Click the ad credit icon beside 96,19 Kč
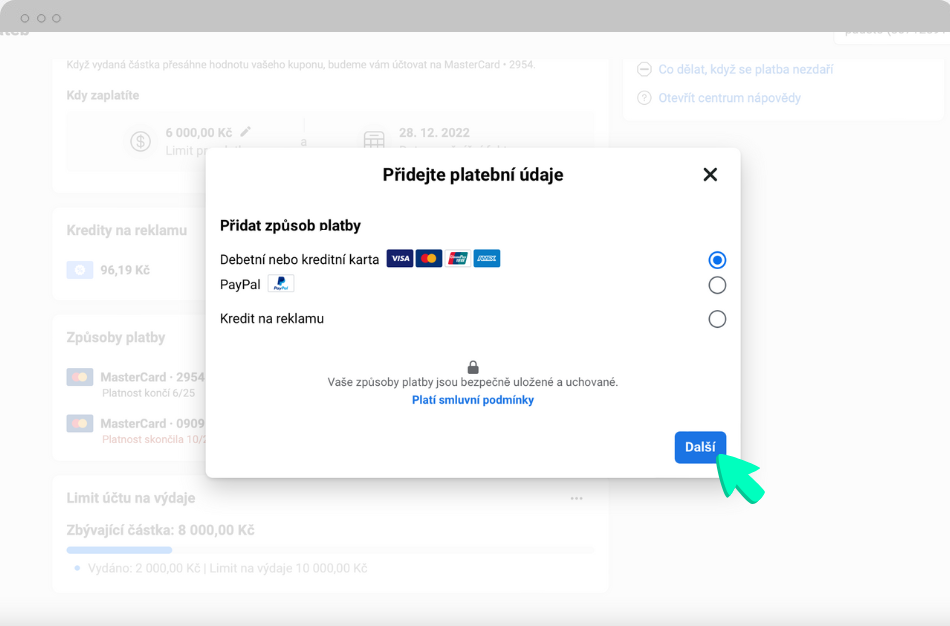The width and height of the screenshot is (950, 626). tap(80, 270)
